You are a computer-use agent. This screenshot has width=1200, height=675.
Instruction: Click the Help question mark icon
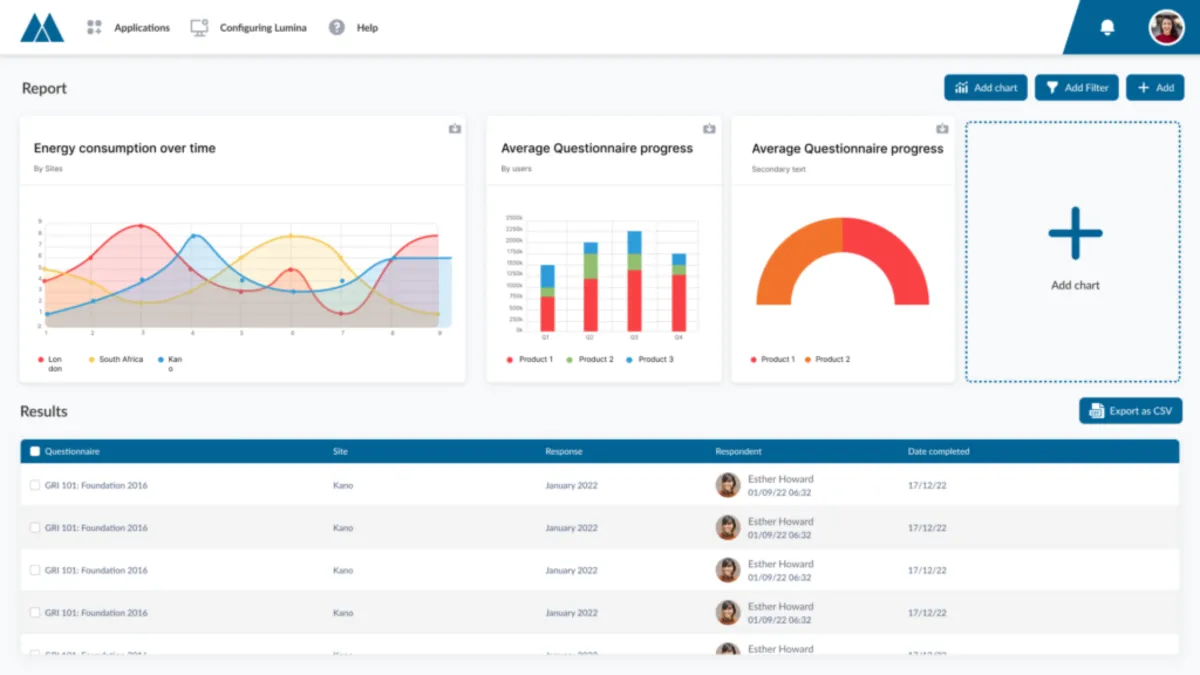tap(337, 28)
